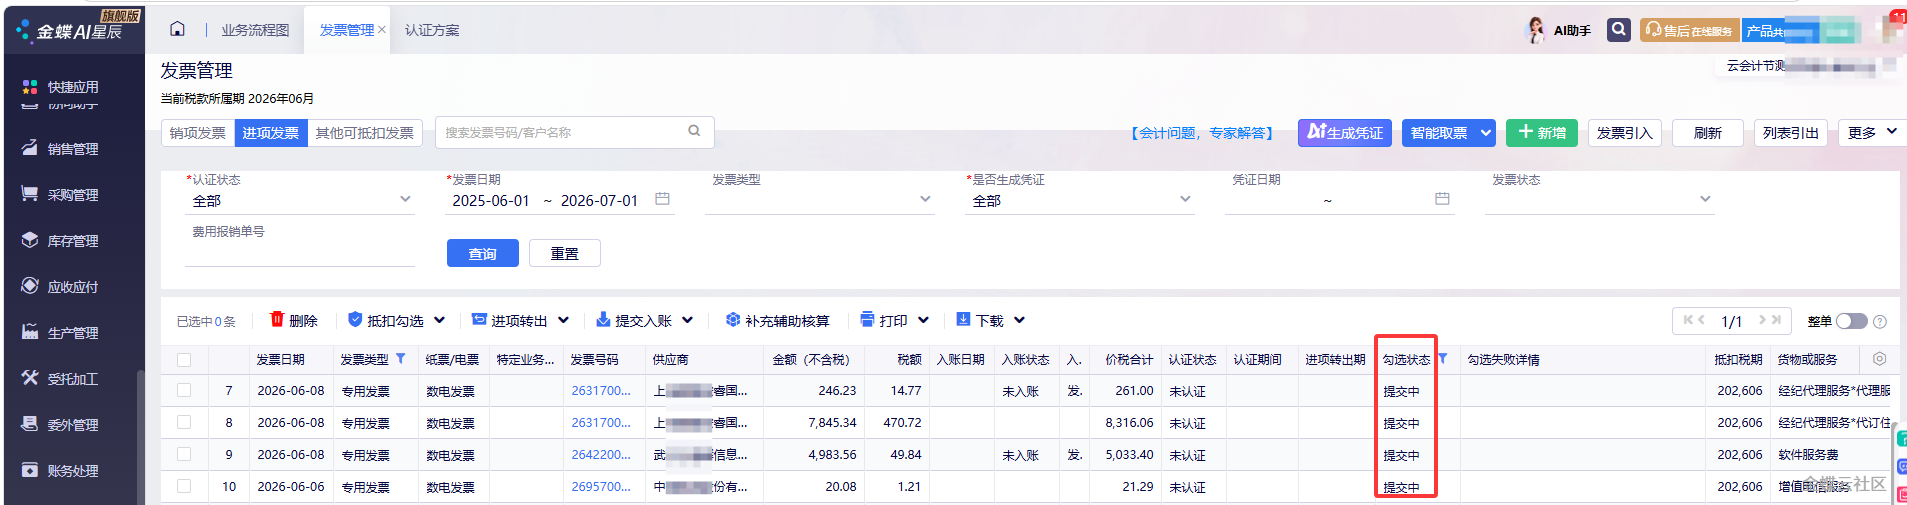Click the 发票类型 column filter icon
This screenshot has height=505, width=1907.
pos(401,358)
